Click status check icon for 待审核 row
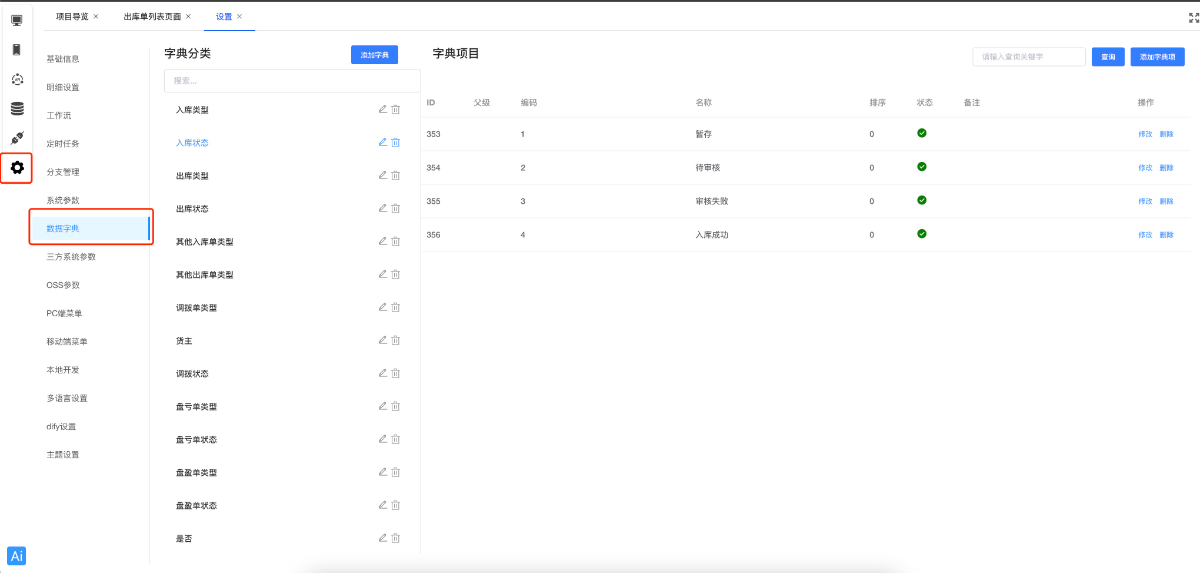The image size is (1200, 573). pos(922,167)
